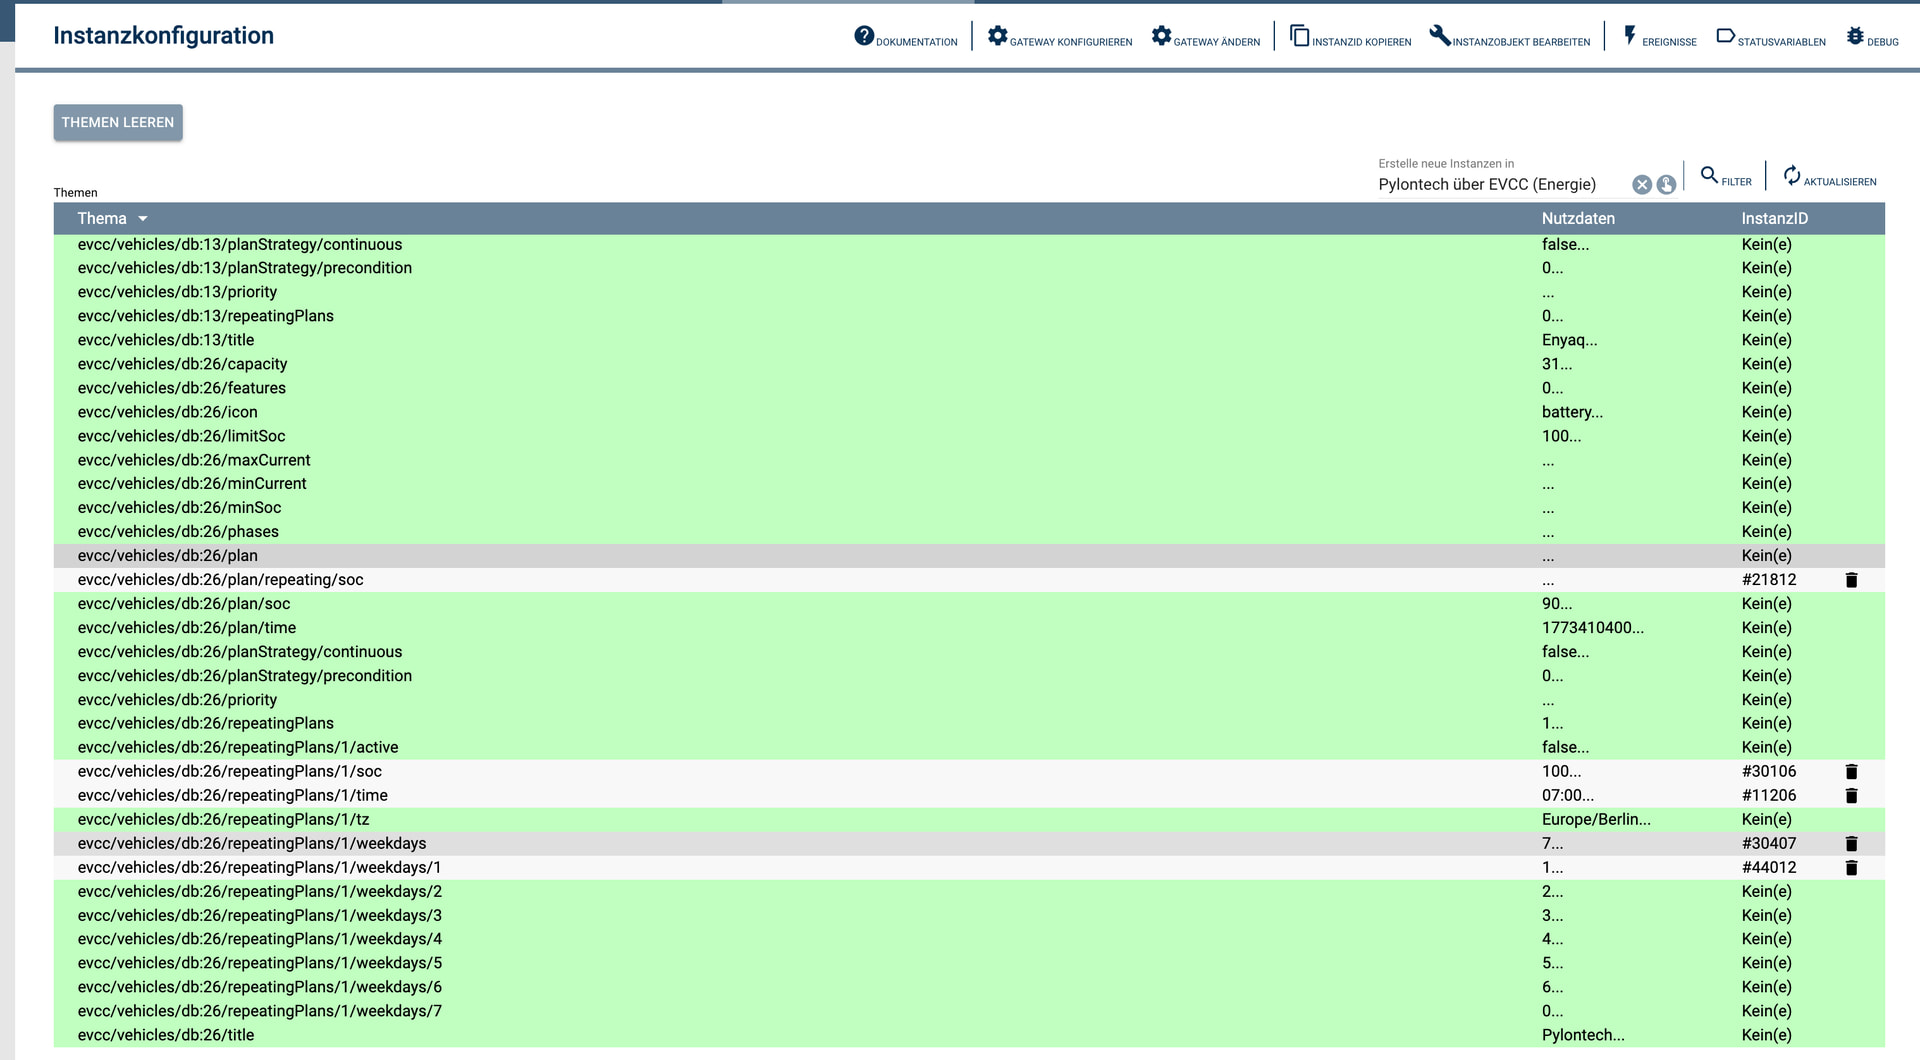Screen dimensions: 1920x1060
Task: Refresh the list with Aktualisieren
Action: click(x=1829, y=177)
